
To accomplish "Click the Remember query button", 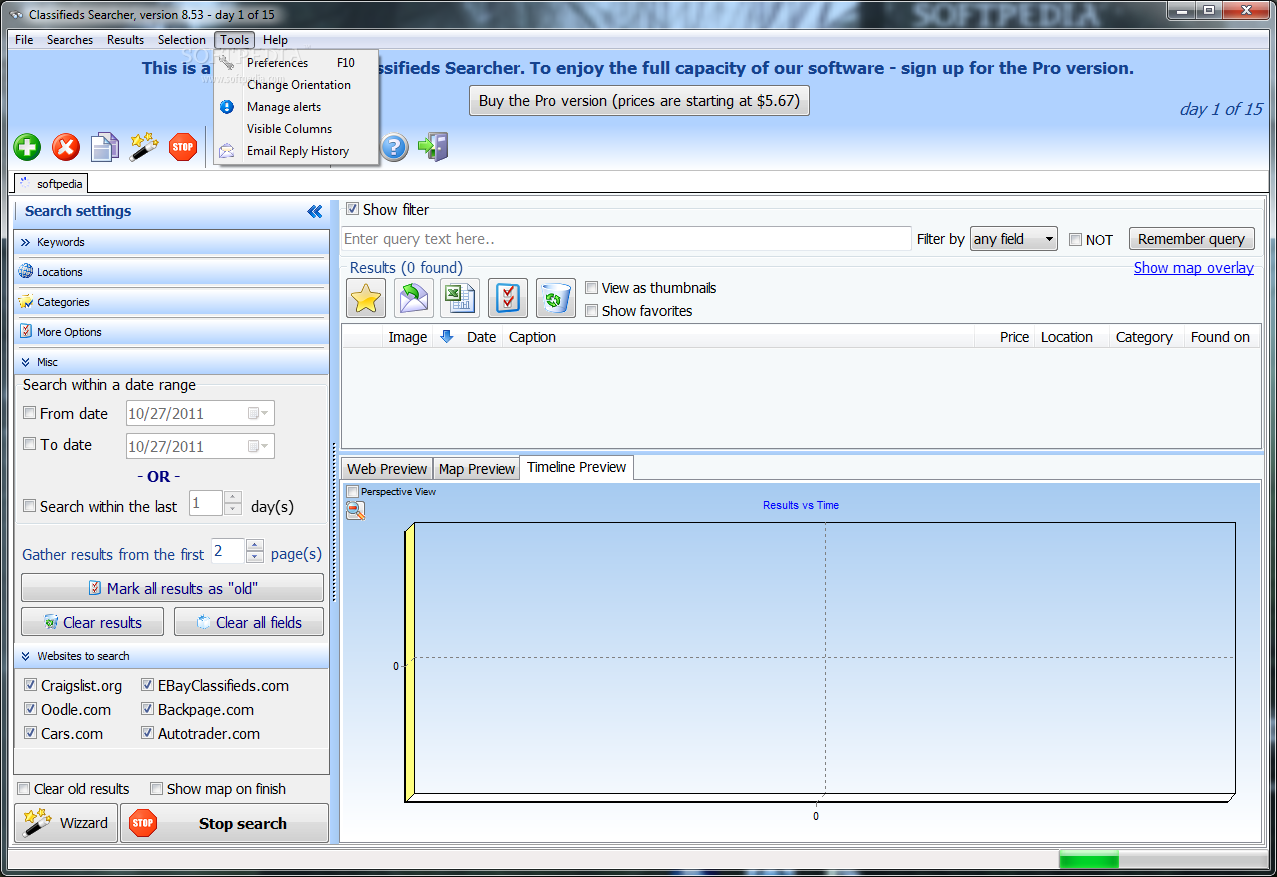I will click(1191, 239).
